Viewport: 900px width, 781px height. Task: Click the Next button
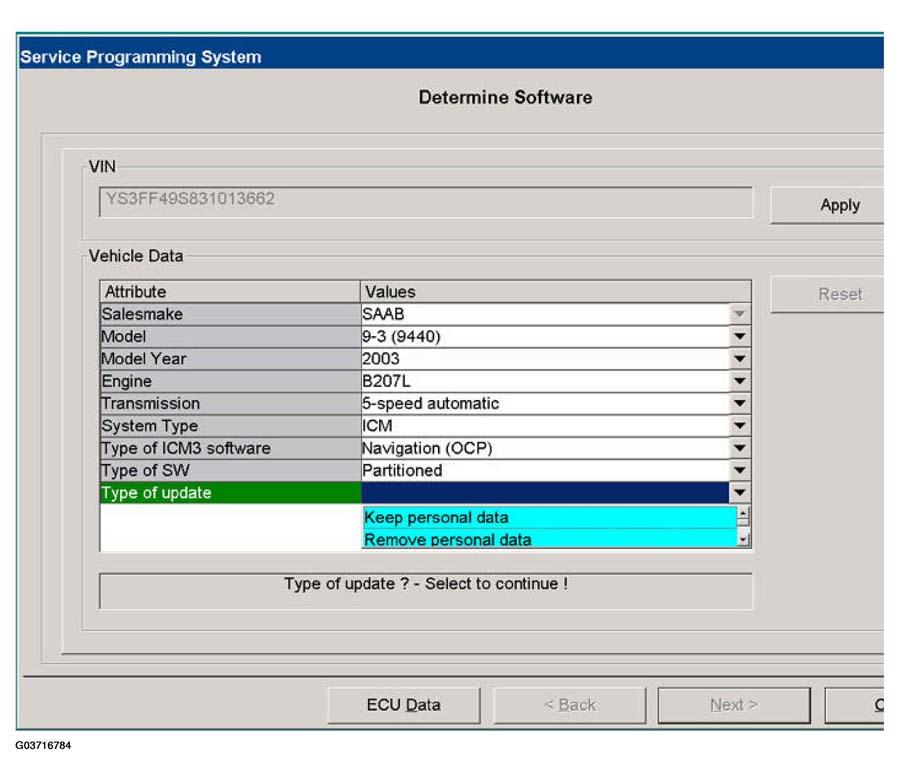733,705
